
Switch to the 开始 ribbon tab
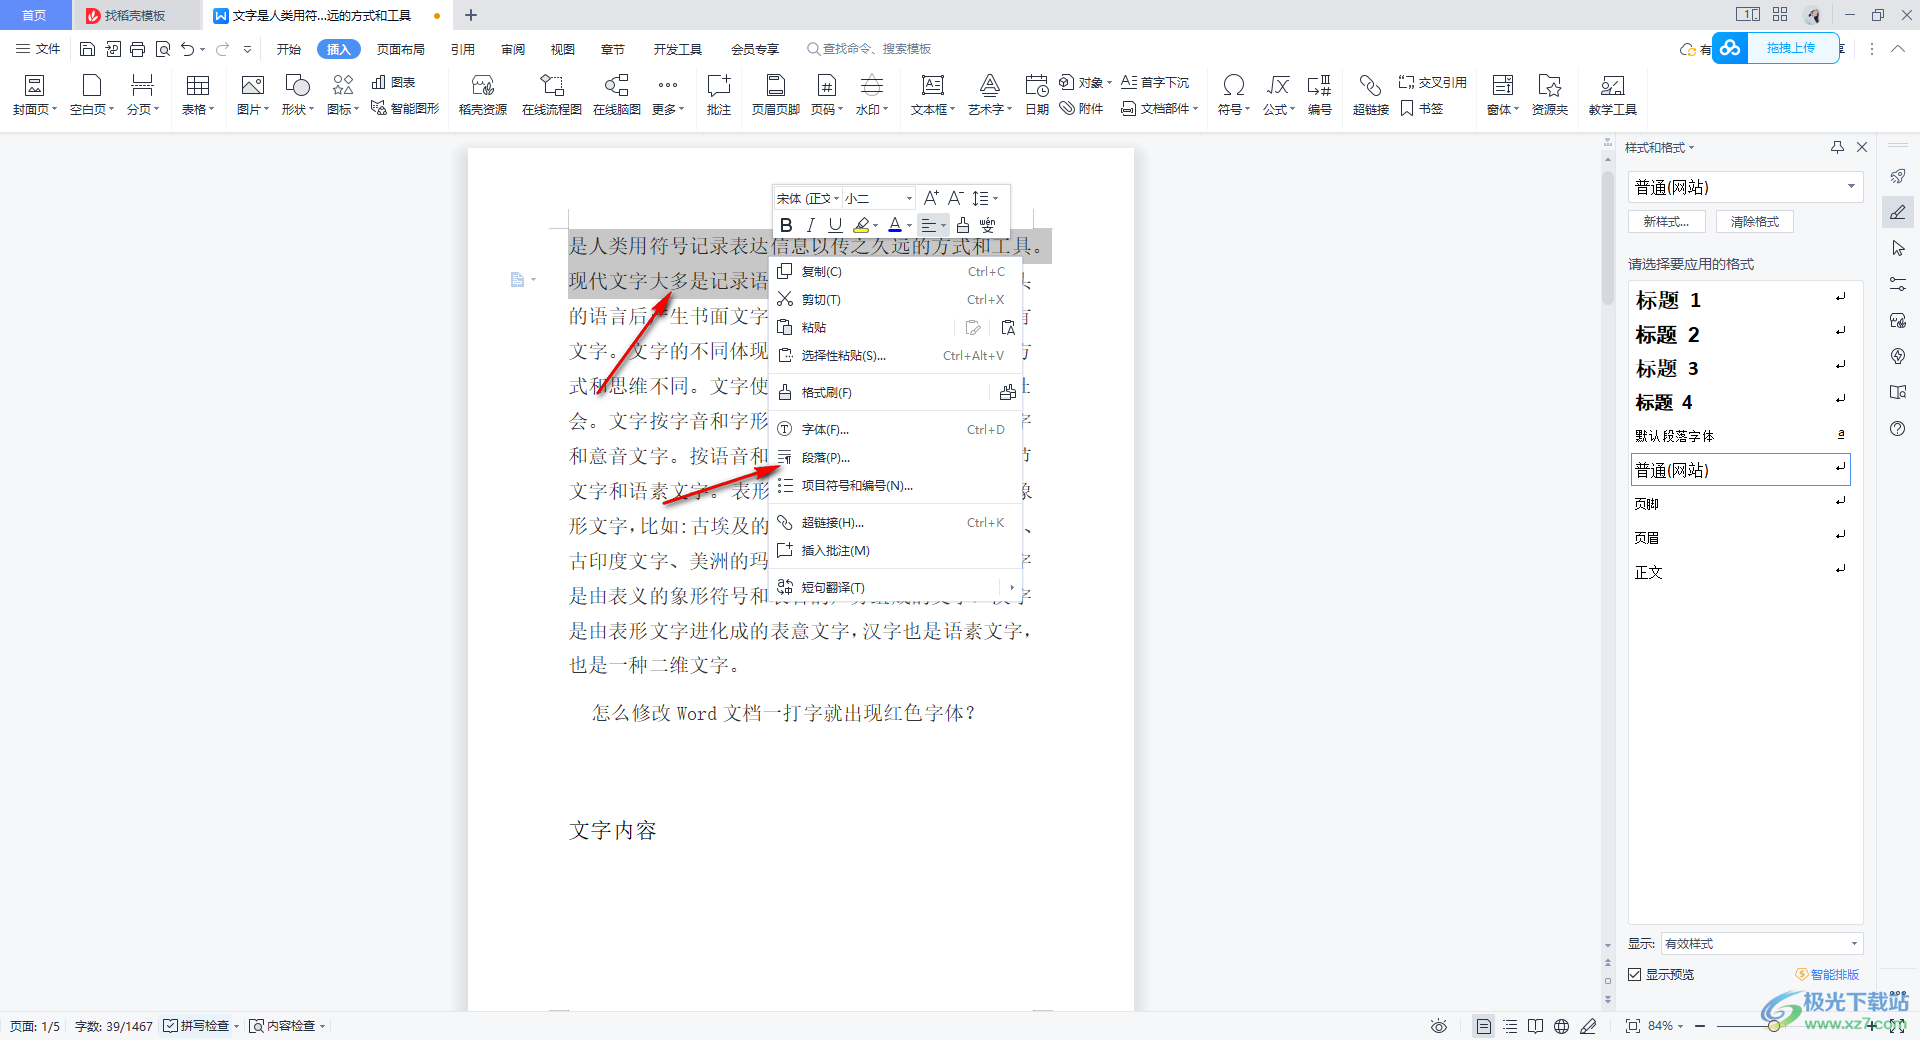tap(288, 49)
